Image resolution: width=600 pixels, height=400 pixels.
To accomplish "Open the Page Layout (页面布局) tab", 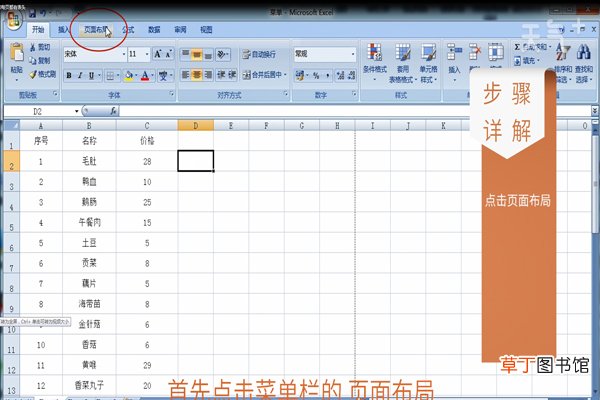I will [96, 29].
